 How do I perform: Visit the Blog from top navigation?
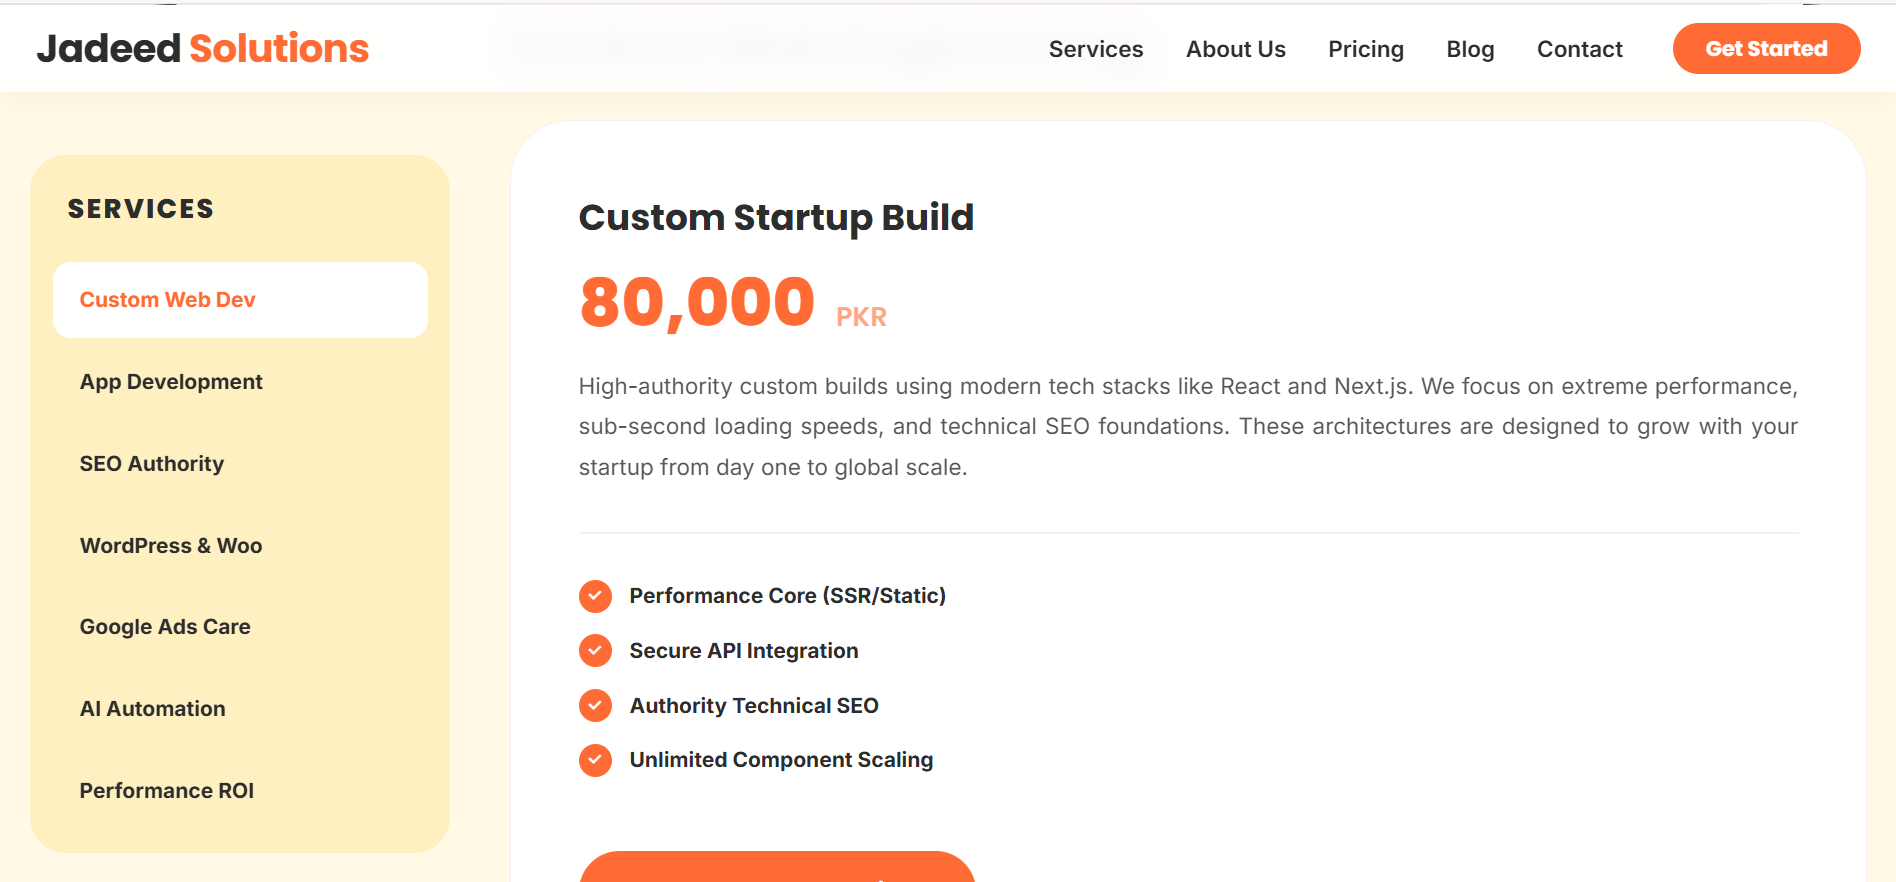(1470, 49)
